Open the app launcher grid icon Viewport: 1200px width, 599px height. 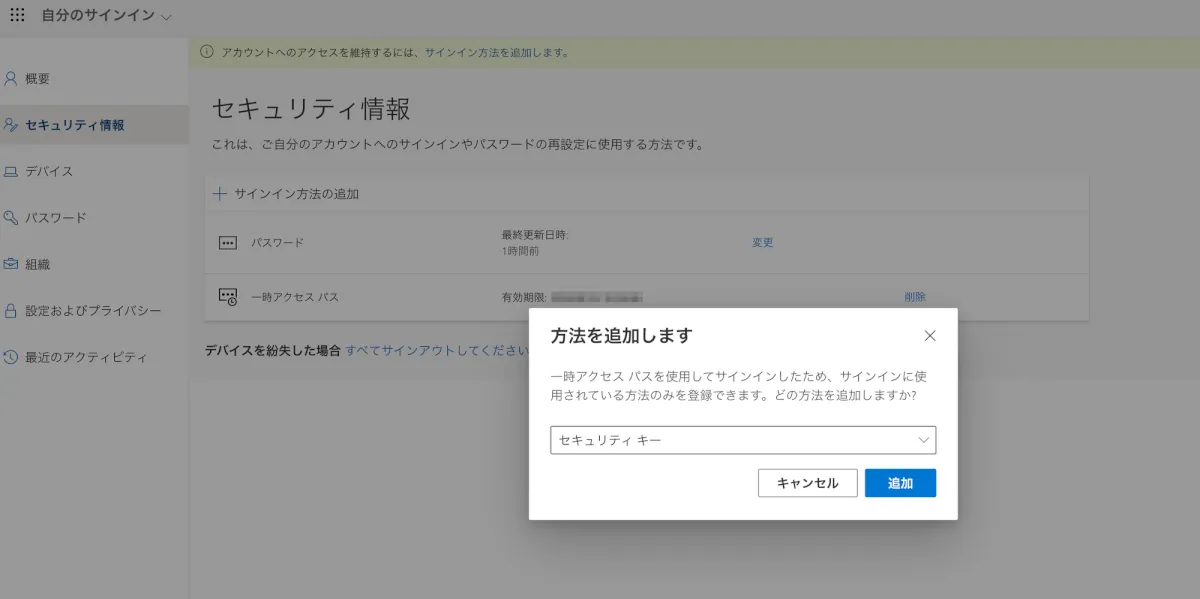point(16,16)
